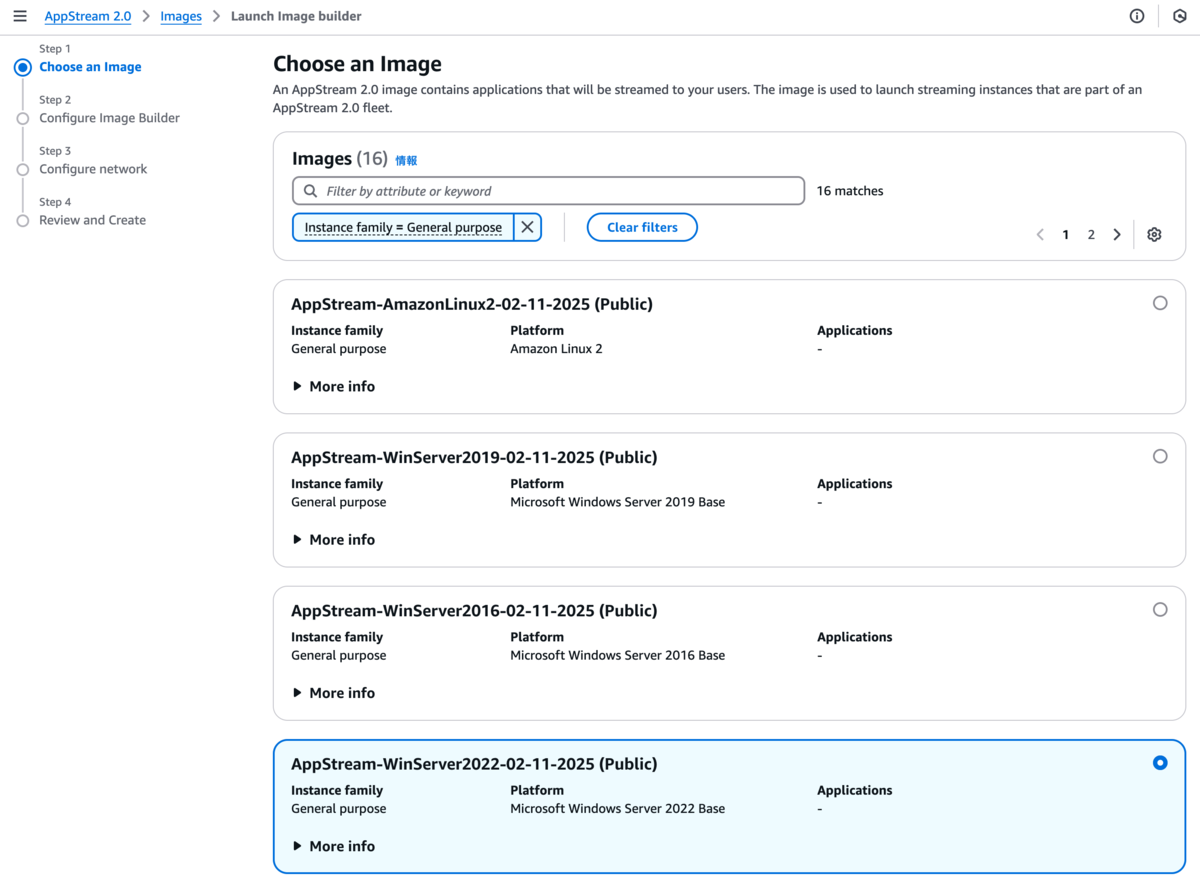Click the hexagon shield icon at top right
The image size is (1200, 885).
coord(1179,16)
